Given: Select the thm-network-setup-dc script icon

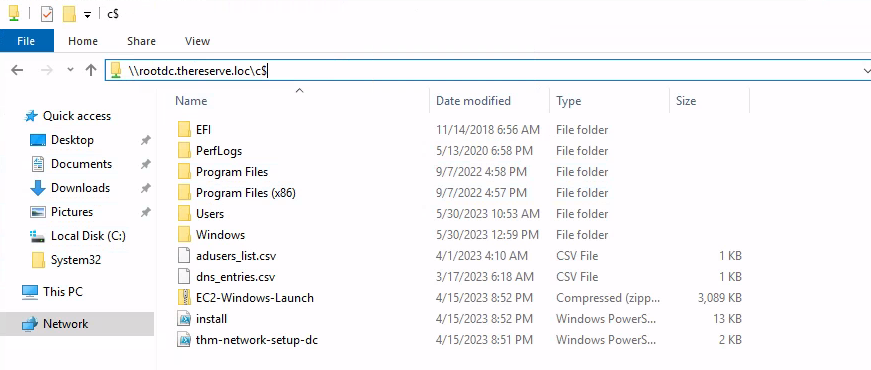Looking at the screenshot, I should pos(184,339).
